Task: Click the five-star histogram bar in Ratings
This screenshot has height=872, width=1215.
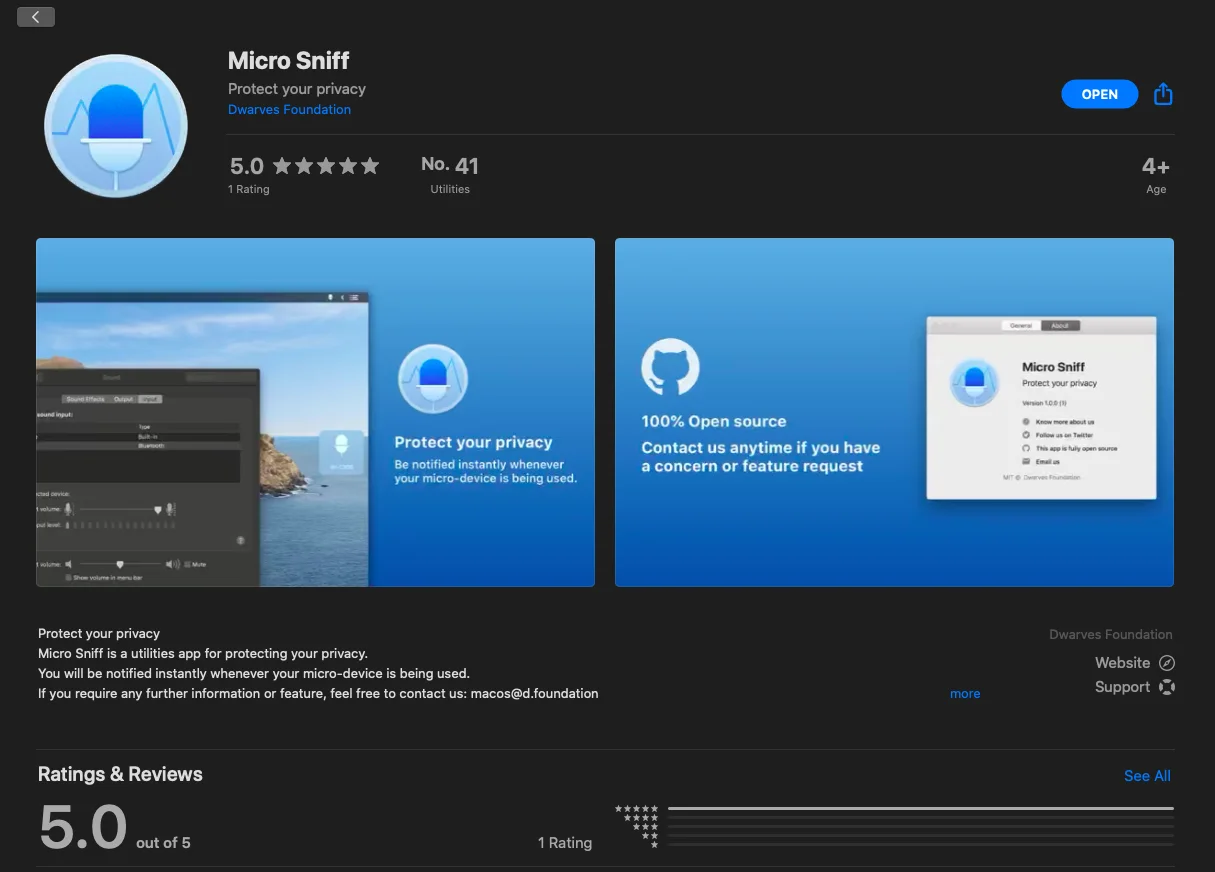Action: pos(920,808)
